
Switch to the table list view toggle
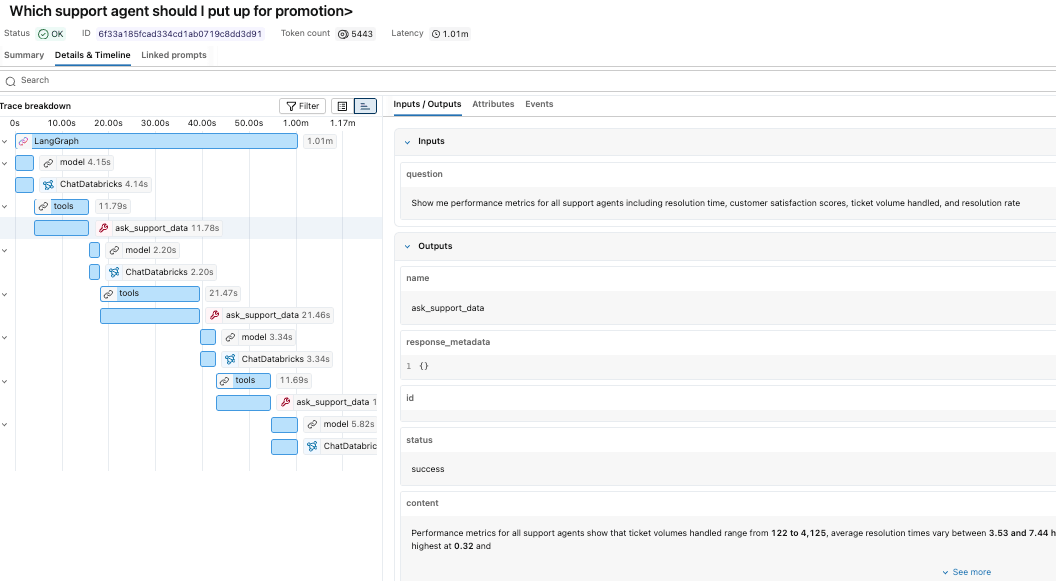coord(342,106)
